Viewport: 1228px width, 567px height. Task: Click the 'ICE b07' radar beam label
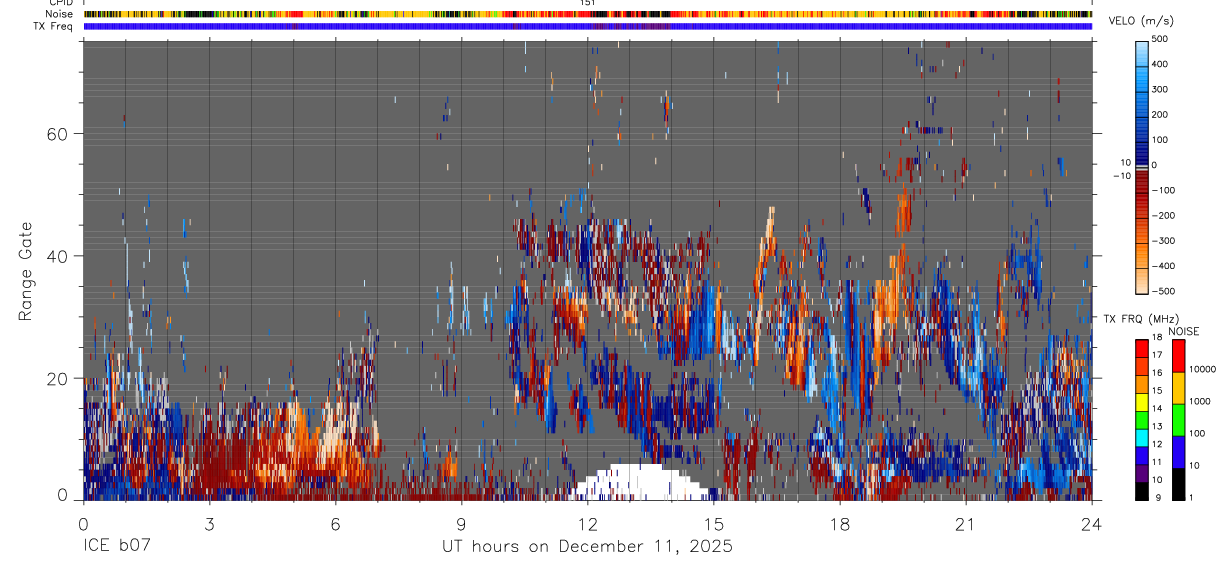[118, 546]
